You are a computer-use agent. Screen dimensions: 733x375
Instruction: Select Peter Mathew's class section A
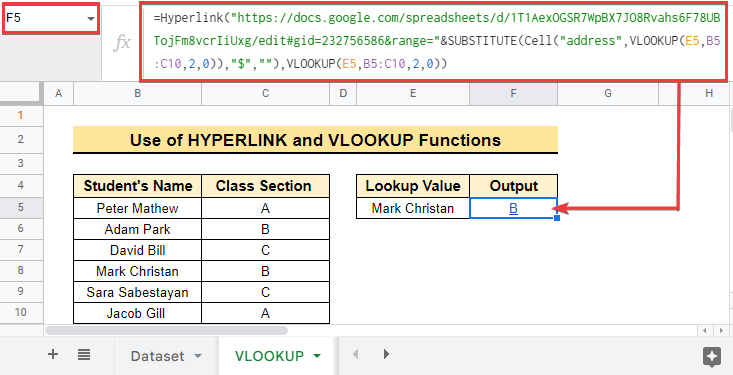(266, 208)
